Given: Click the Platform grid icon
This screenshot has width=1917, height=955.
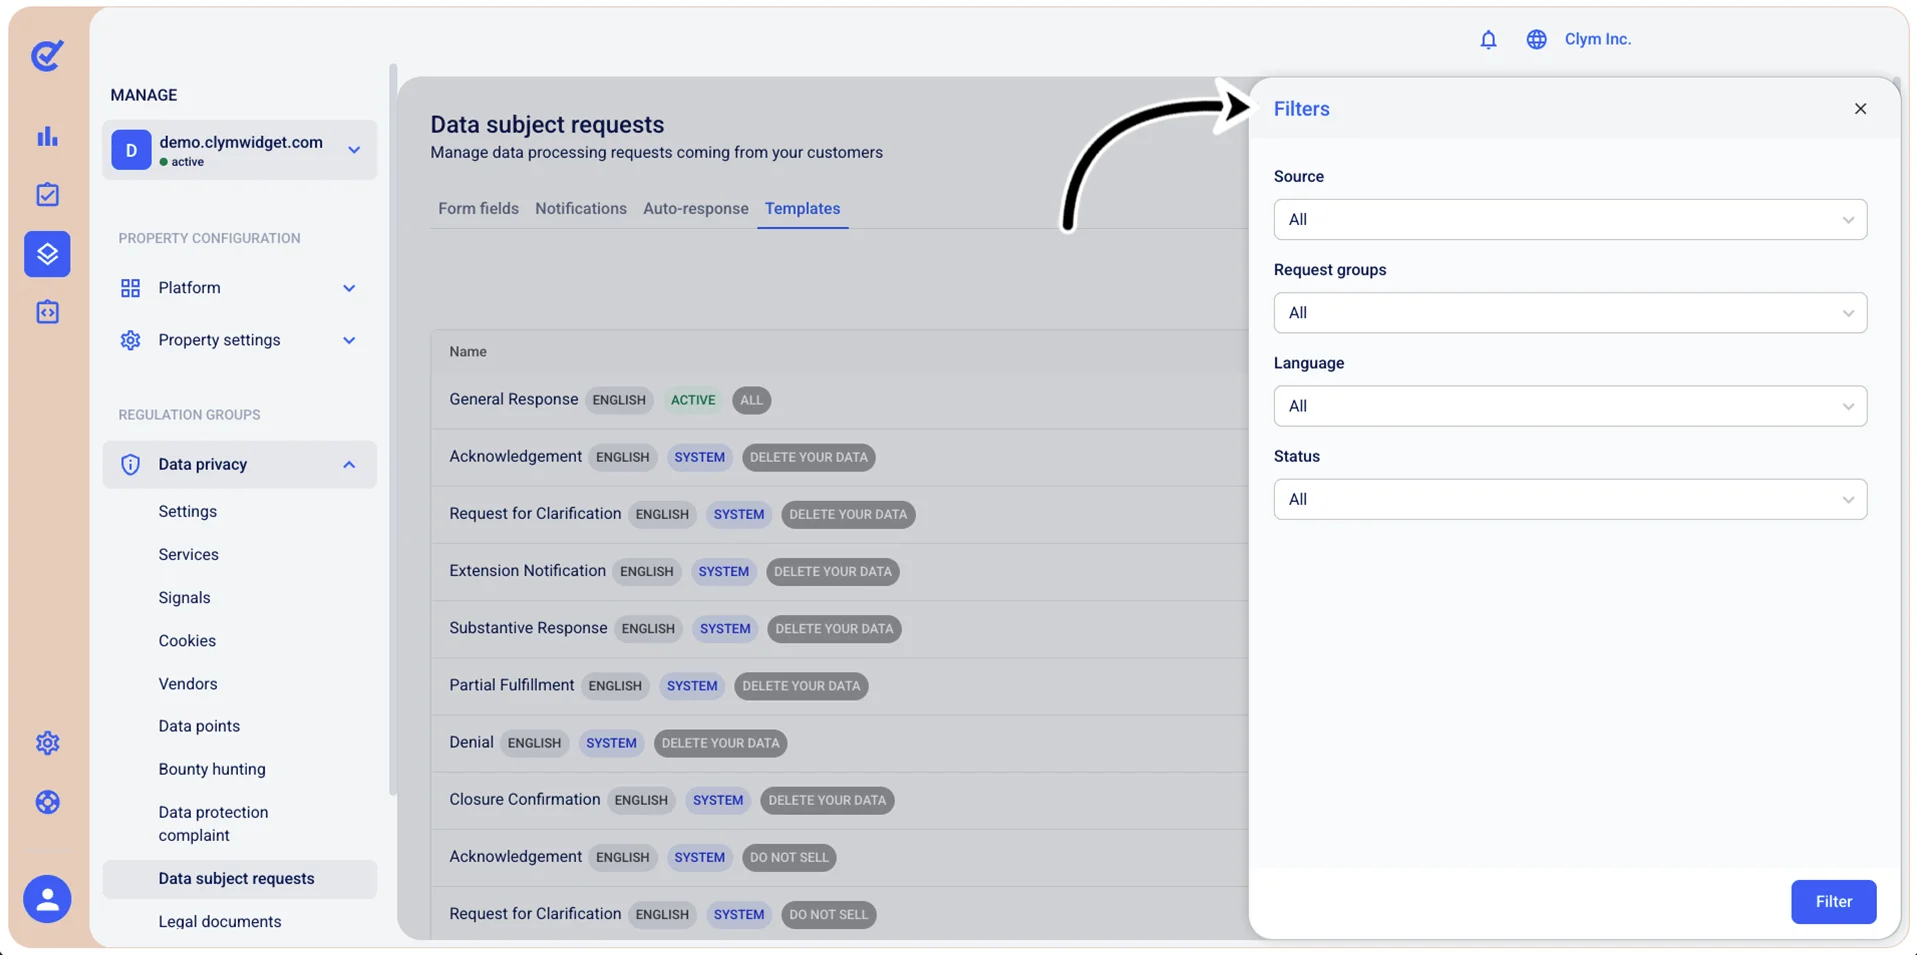Looking at the screenshot, I should click(130, 288).
